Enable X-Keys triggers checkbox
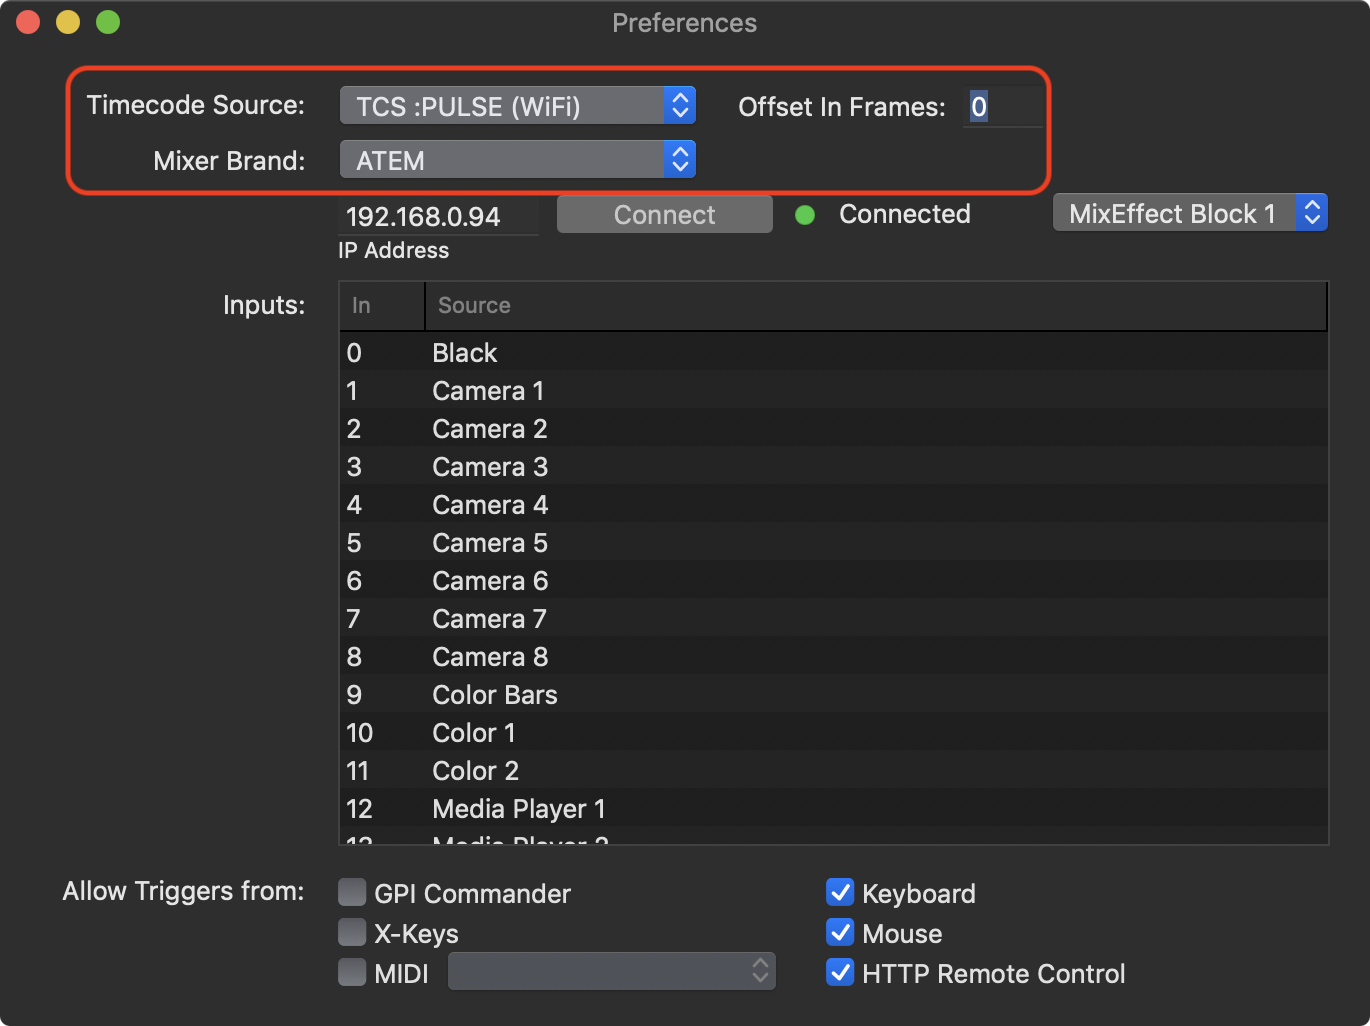 click(352, 932)
